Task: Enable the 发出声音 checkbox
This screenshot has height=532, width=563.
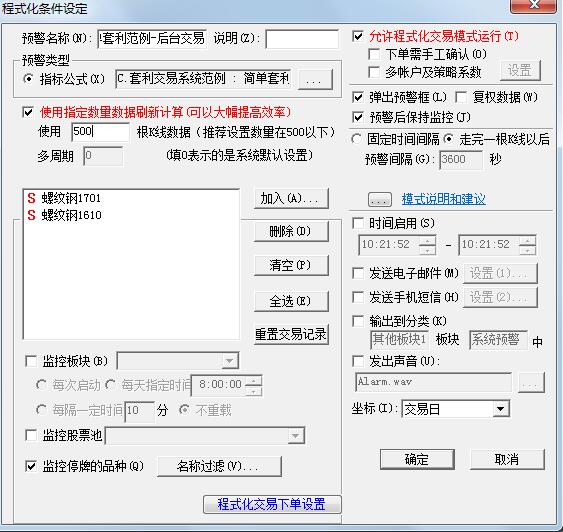Action: pyautogui.click(x=358, y=361)
